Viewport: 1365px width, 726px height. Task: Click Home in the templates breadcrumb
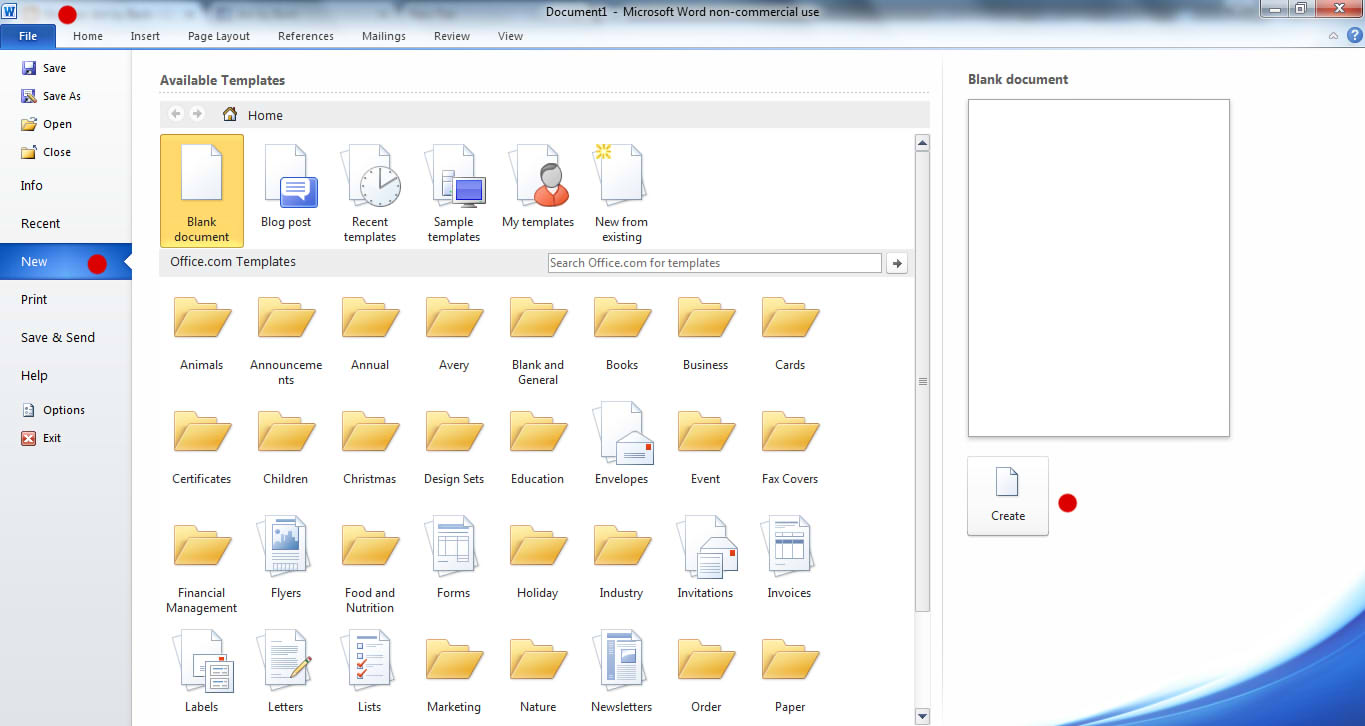pos(265,114)
